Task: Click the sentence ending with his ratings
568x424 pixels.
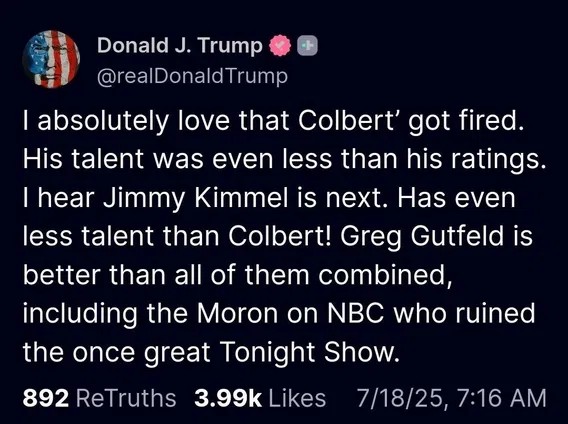Action: click(284, 159)
